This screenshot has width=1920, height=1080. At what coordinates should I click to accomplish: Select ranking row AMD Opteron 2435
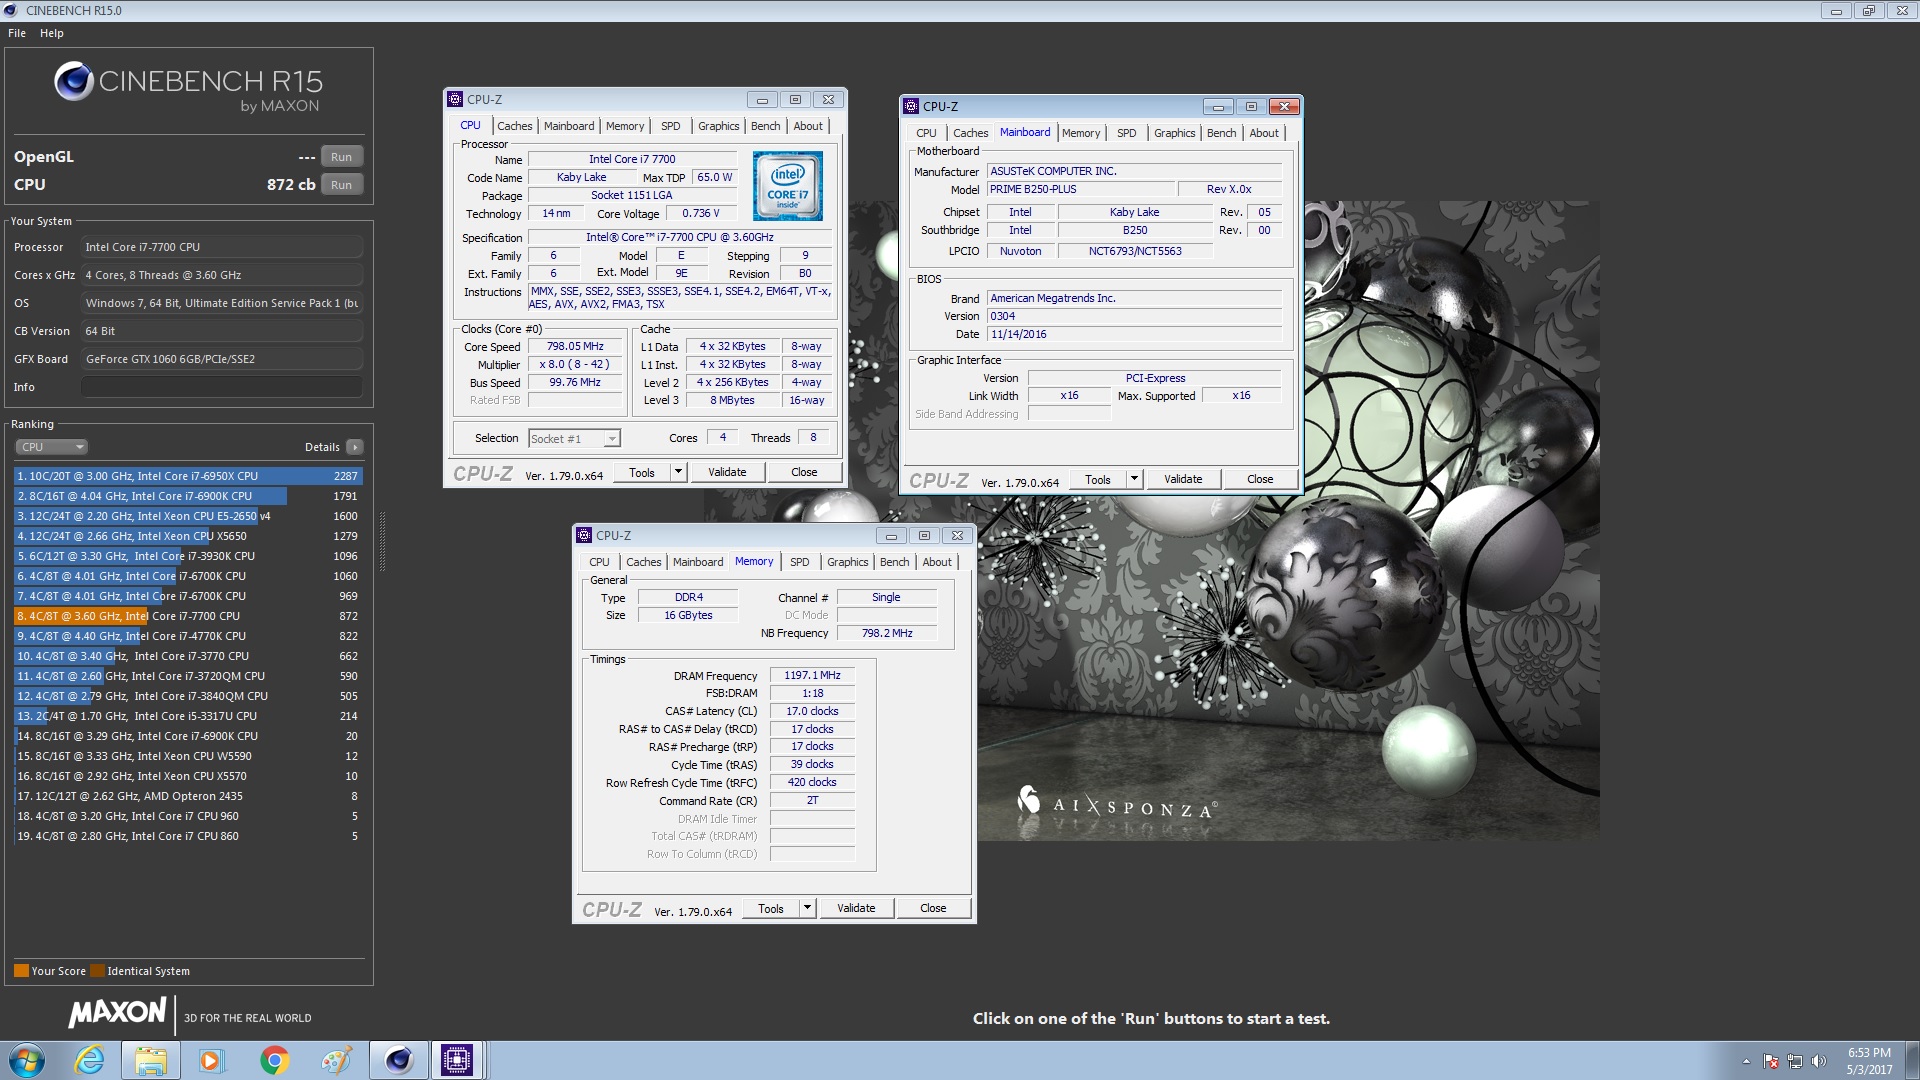point(188,796)
